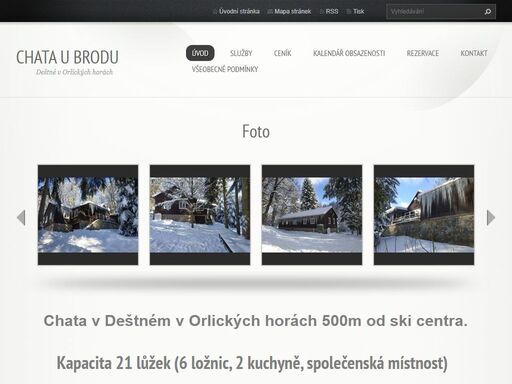
Task: Go to the REZERVACE page
Action: tap(422, 53)
